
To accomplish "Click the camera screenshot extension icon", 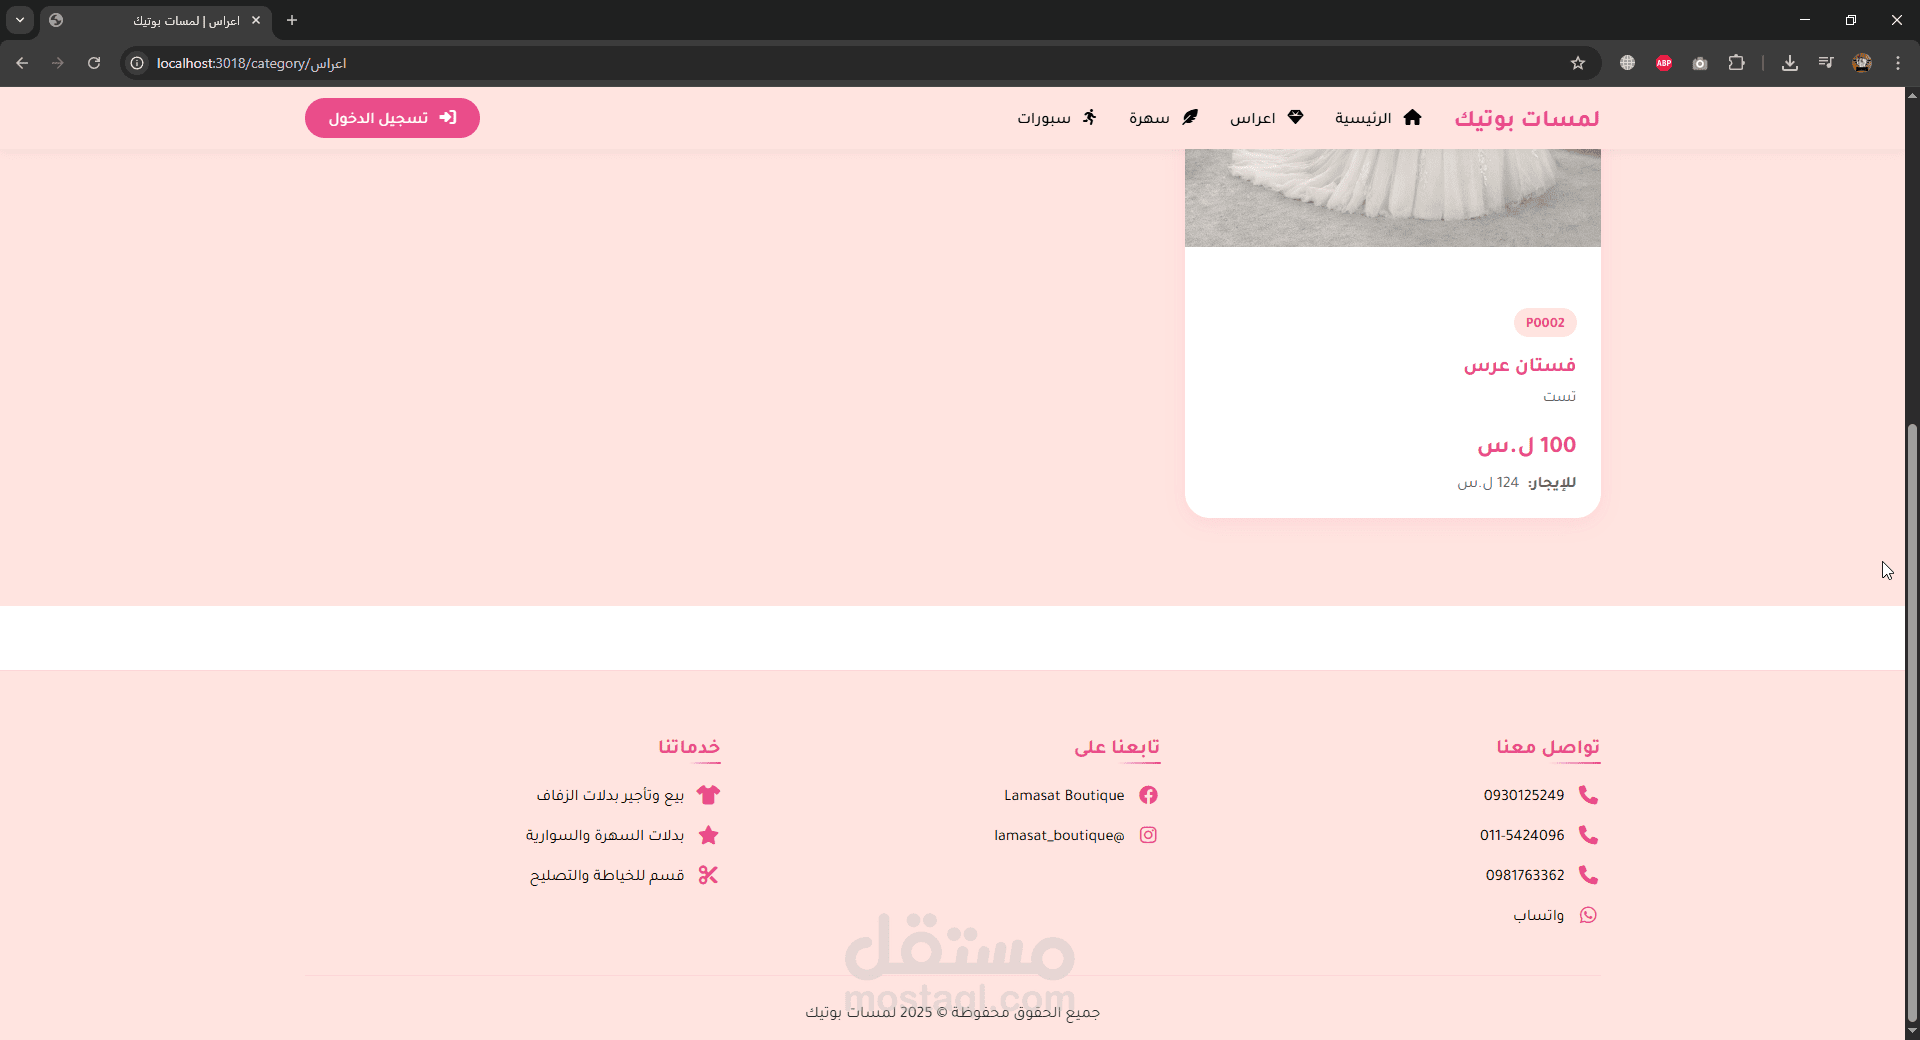I will (x=1700, y=63).
